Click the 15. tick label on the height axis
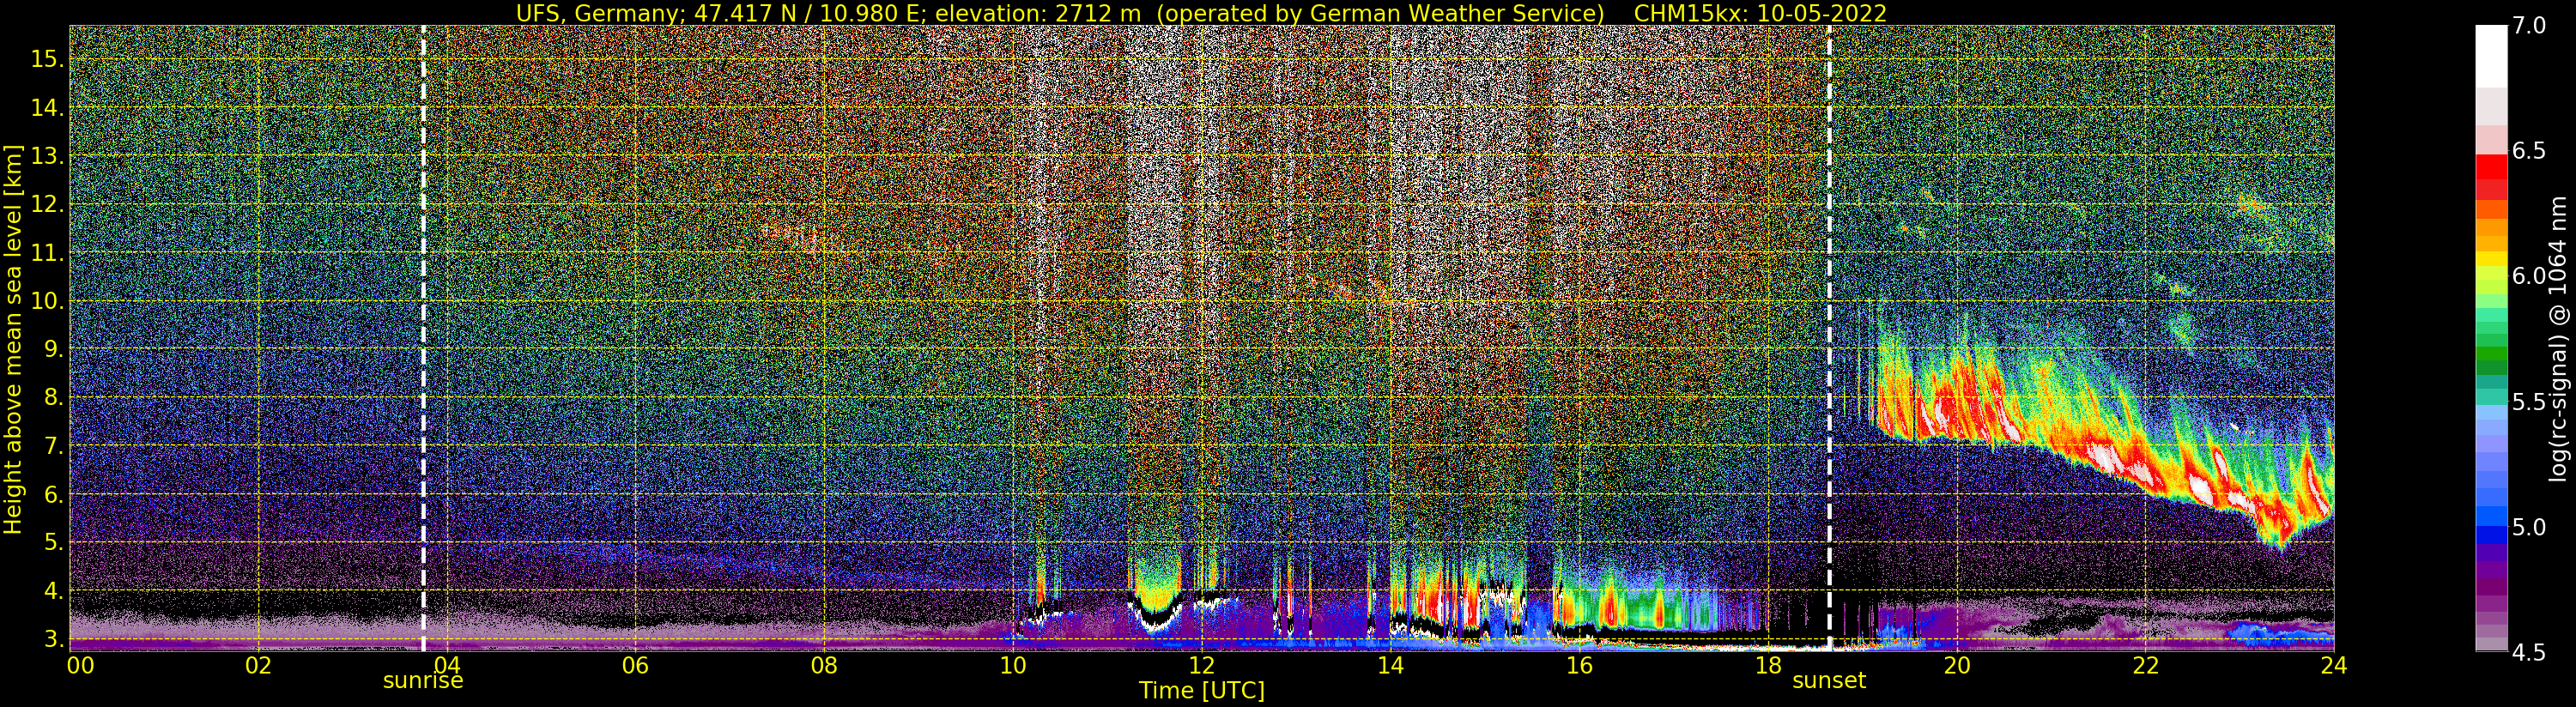Image resolution: width=2576 pixels, height=707 pixels. point(47,59)
